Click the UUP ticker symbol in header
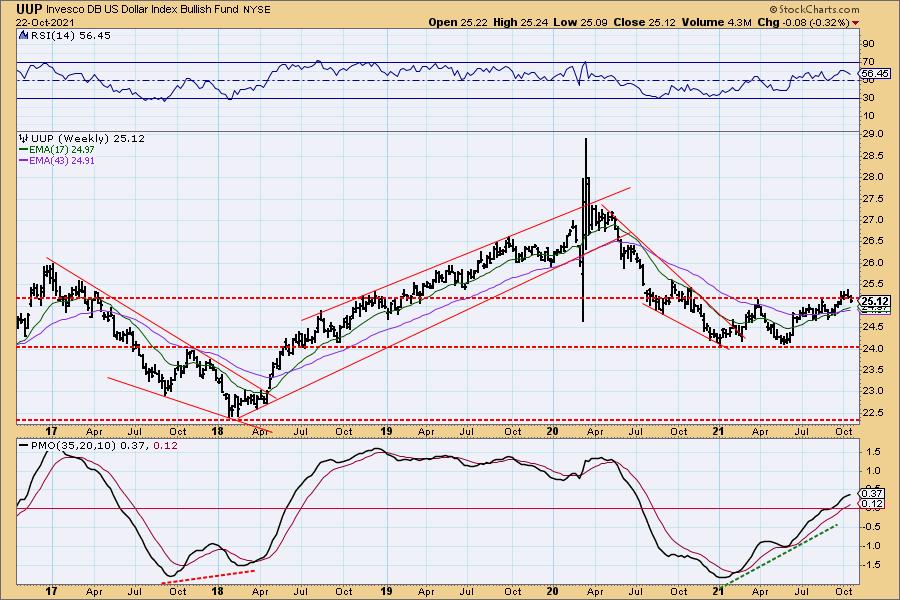Screen dimensions: 900x600 coord(29,9)
